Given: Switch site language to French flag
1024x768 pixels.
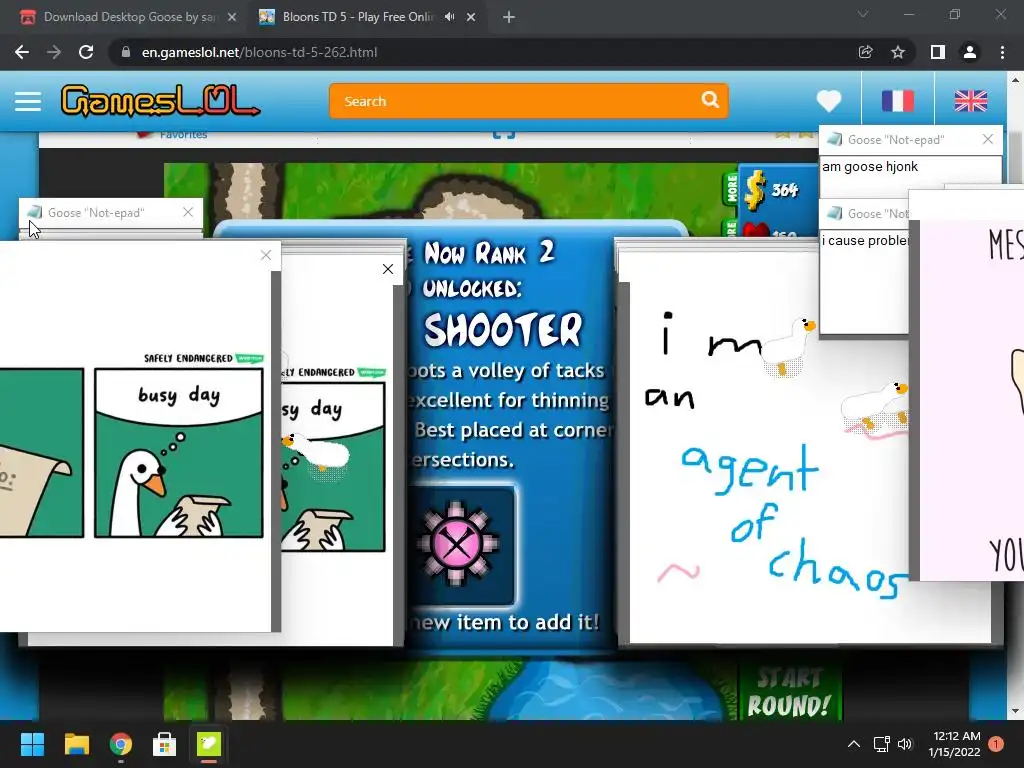Looking at the screenshot, I should 898,101.
